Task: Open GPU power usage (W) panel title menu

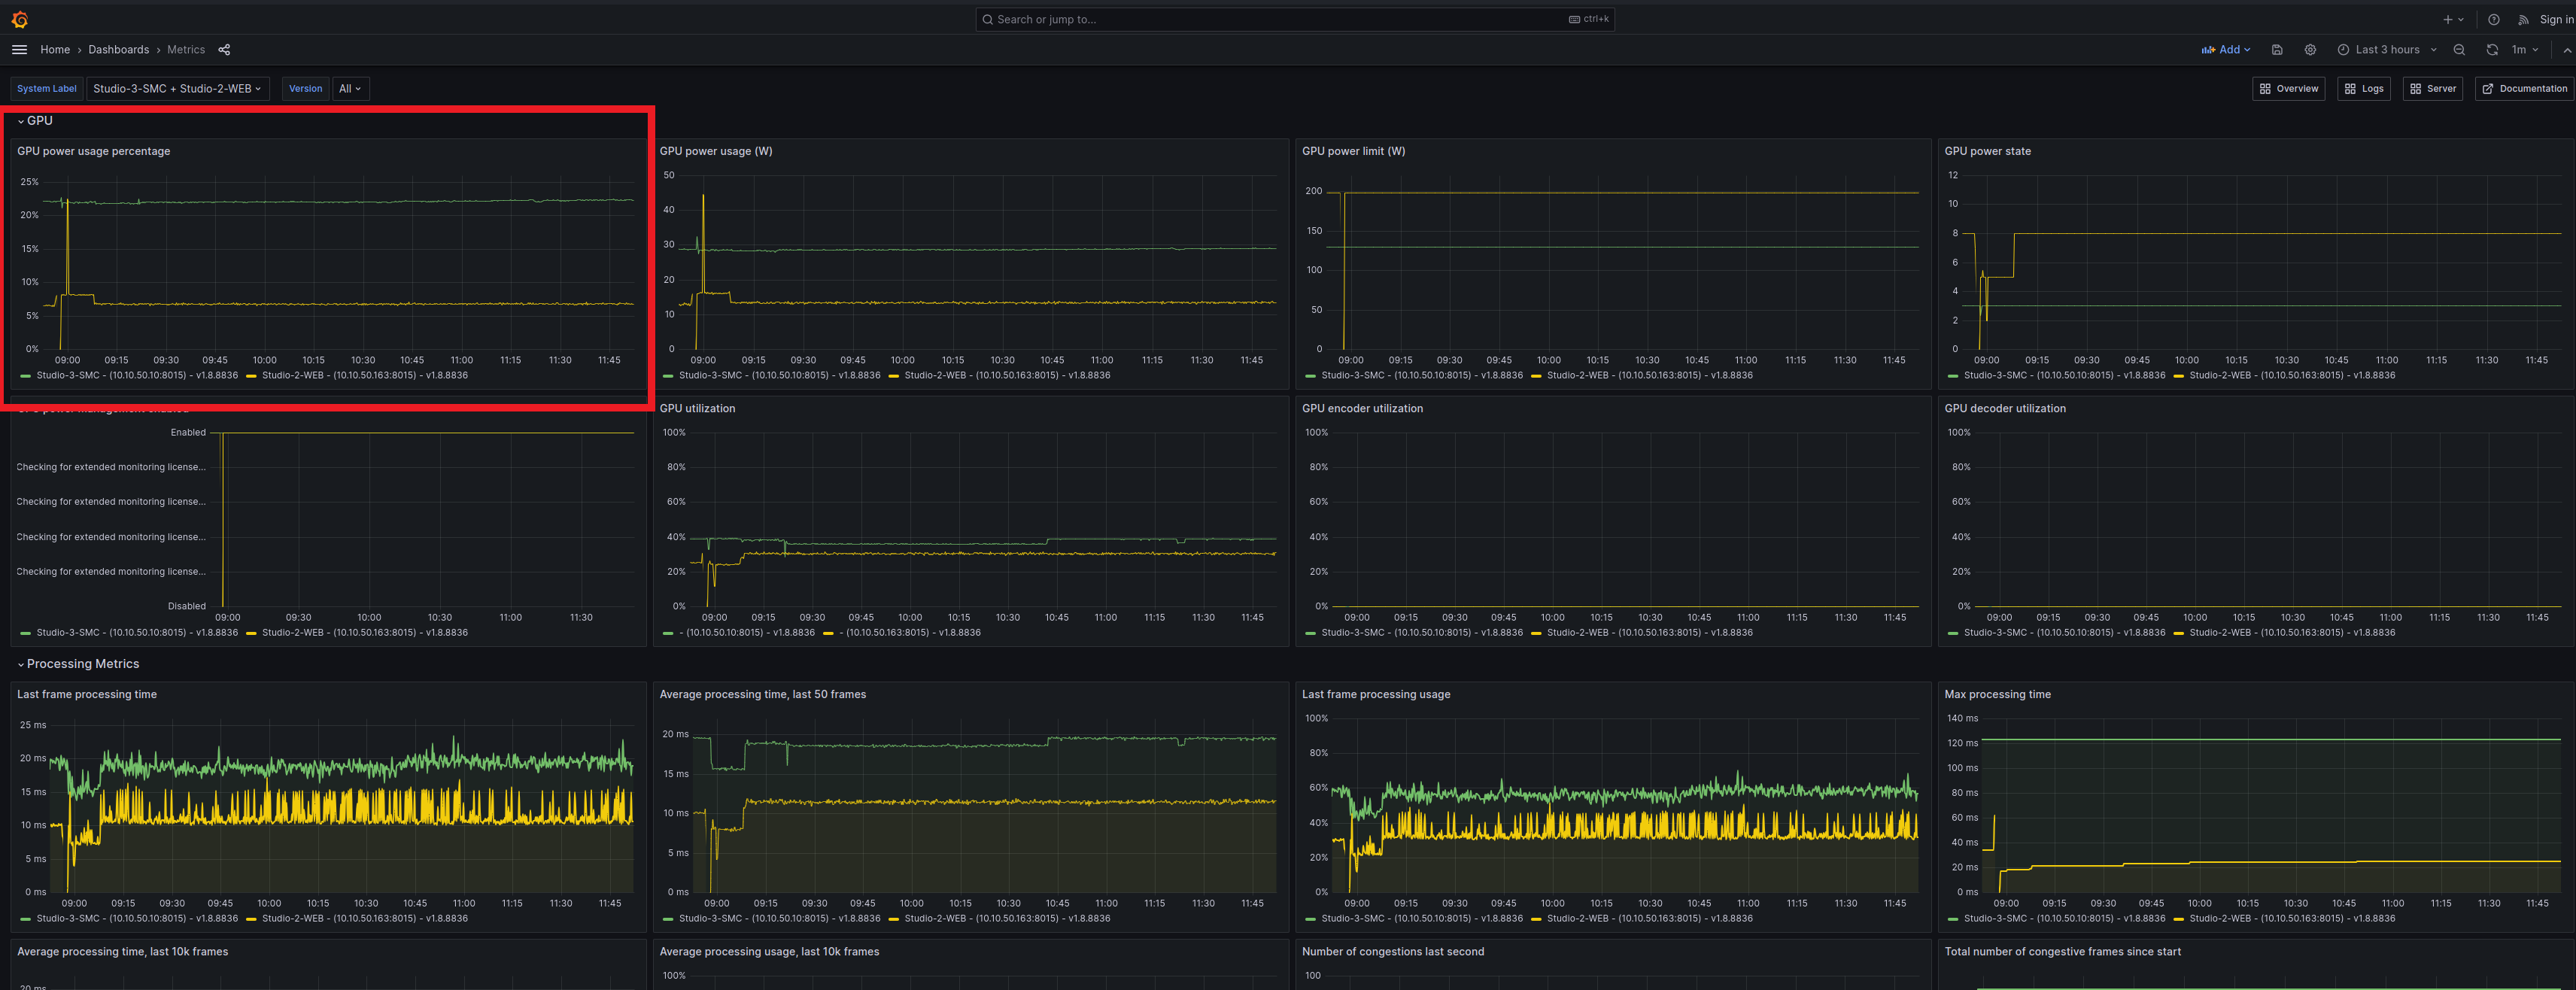Action: point(716,151)
